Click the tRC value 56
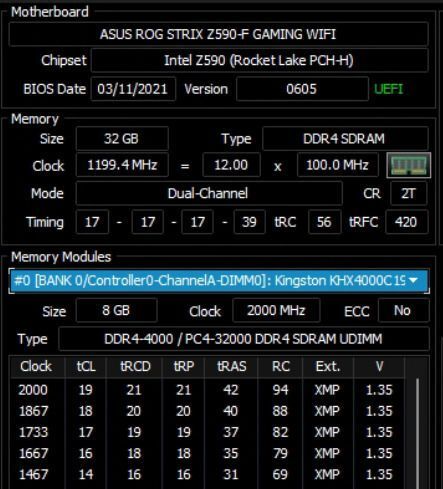The width and height of the screenshot is (443, 489). tap(324, 222)
